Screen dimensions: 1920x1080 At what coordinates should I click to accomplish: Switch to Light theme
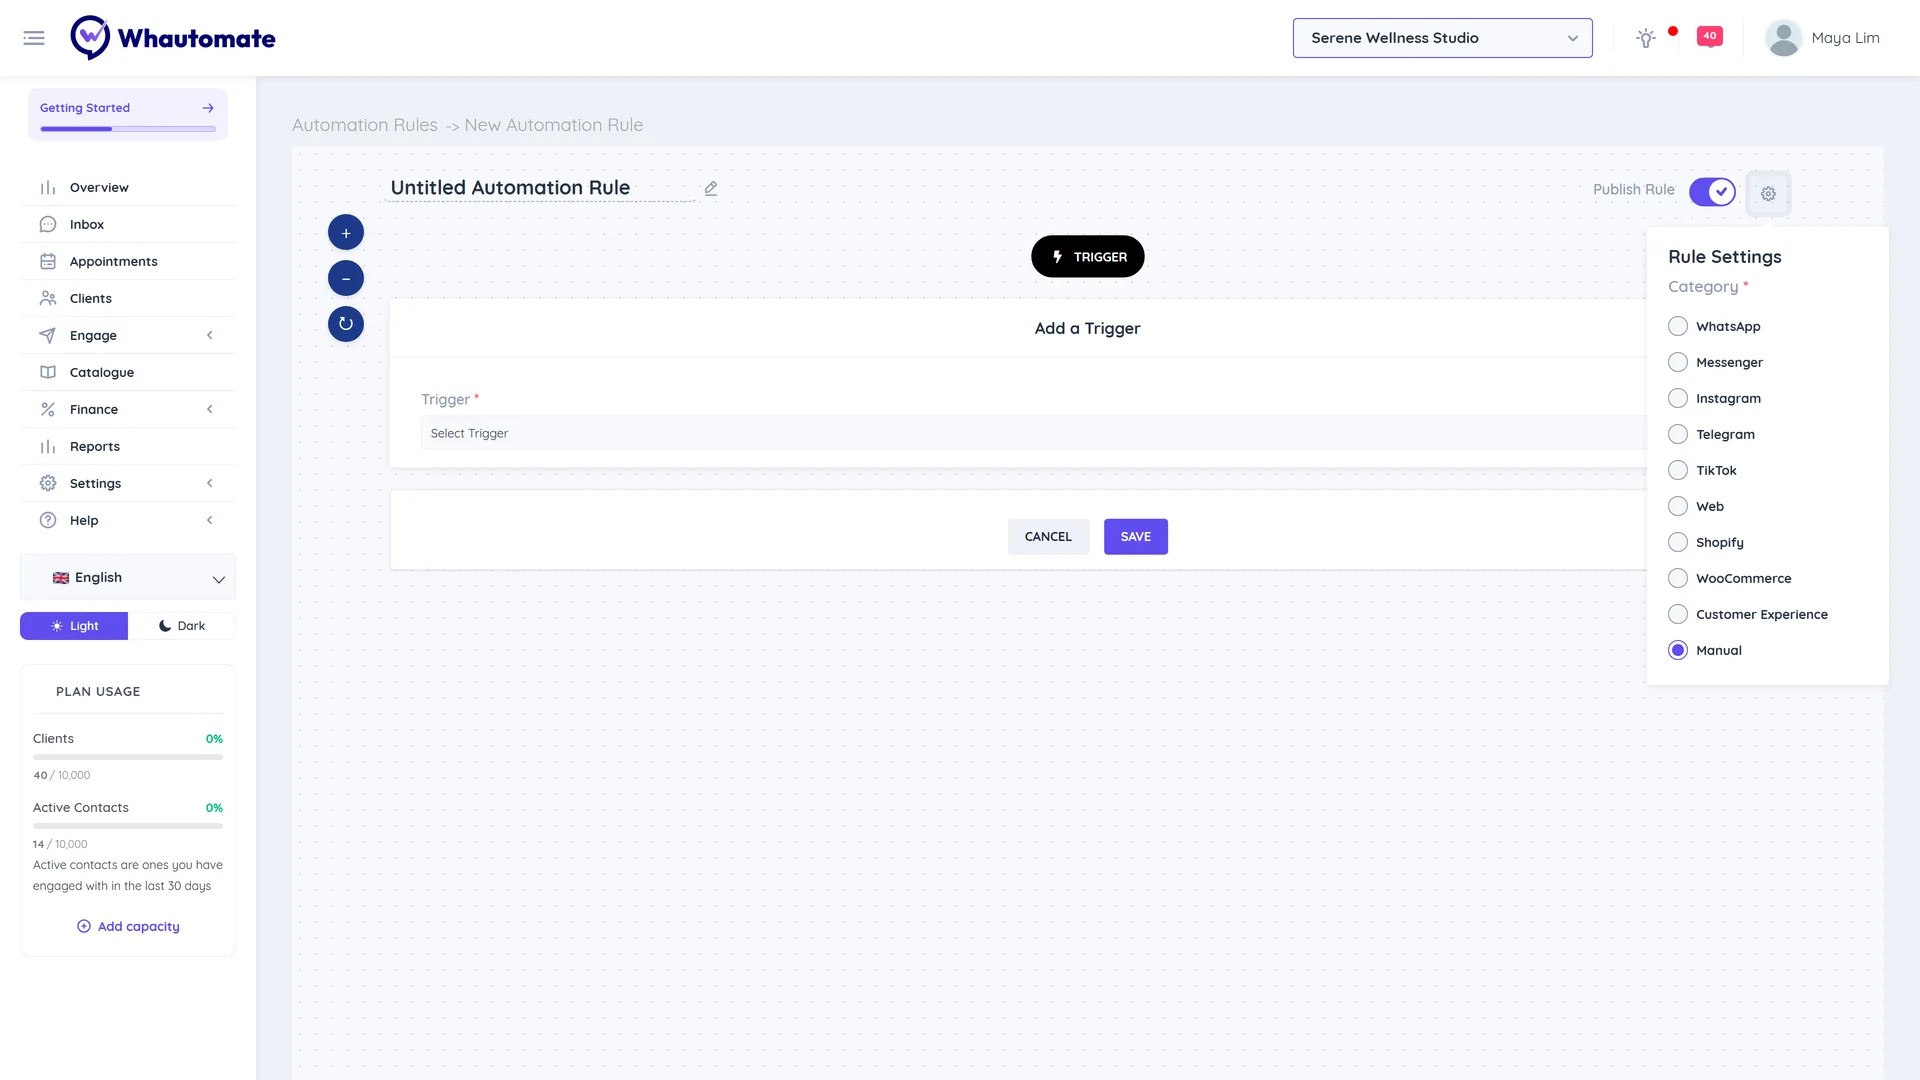pos(74,626)
